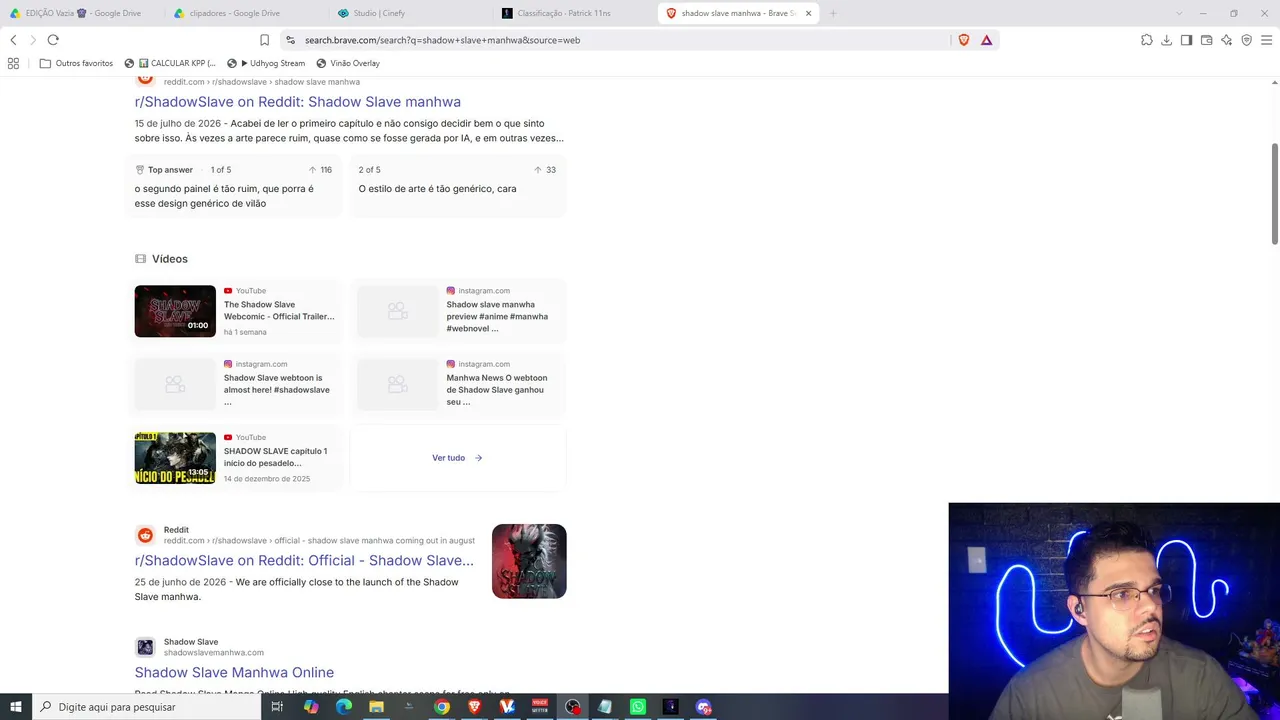Viewport: 1280px width, 720px height.
Task: Open WhatsApp from the taskbar
Action: click(x=638, y=707)
